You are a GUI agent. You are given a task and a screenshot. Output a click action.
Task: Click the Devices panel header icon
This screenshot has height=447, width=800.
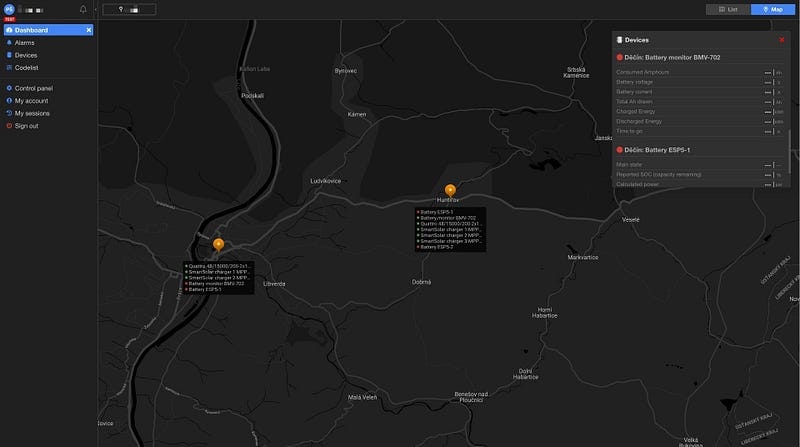tap(619, 40)
